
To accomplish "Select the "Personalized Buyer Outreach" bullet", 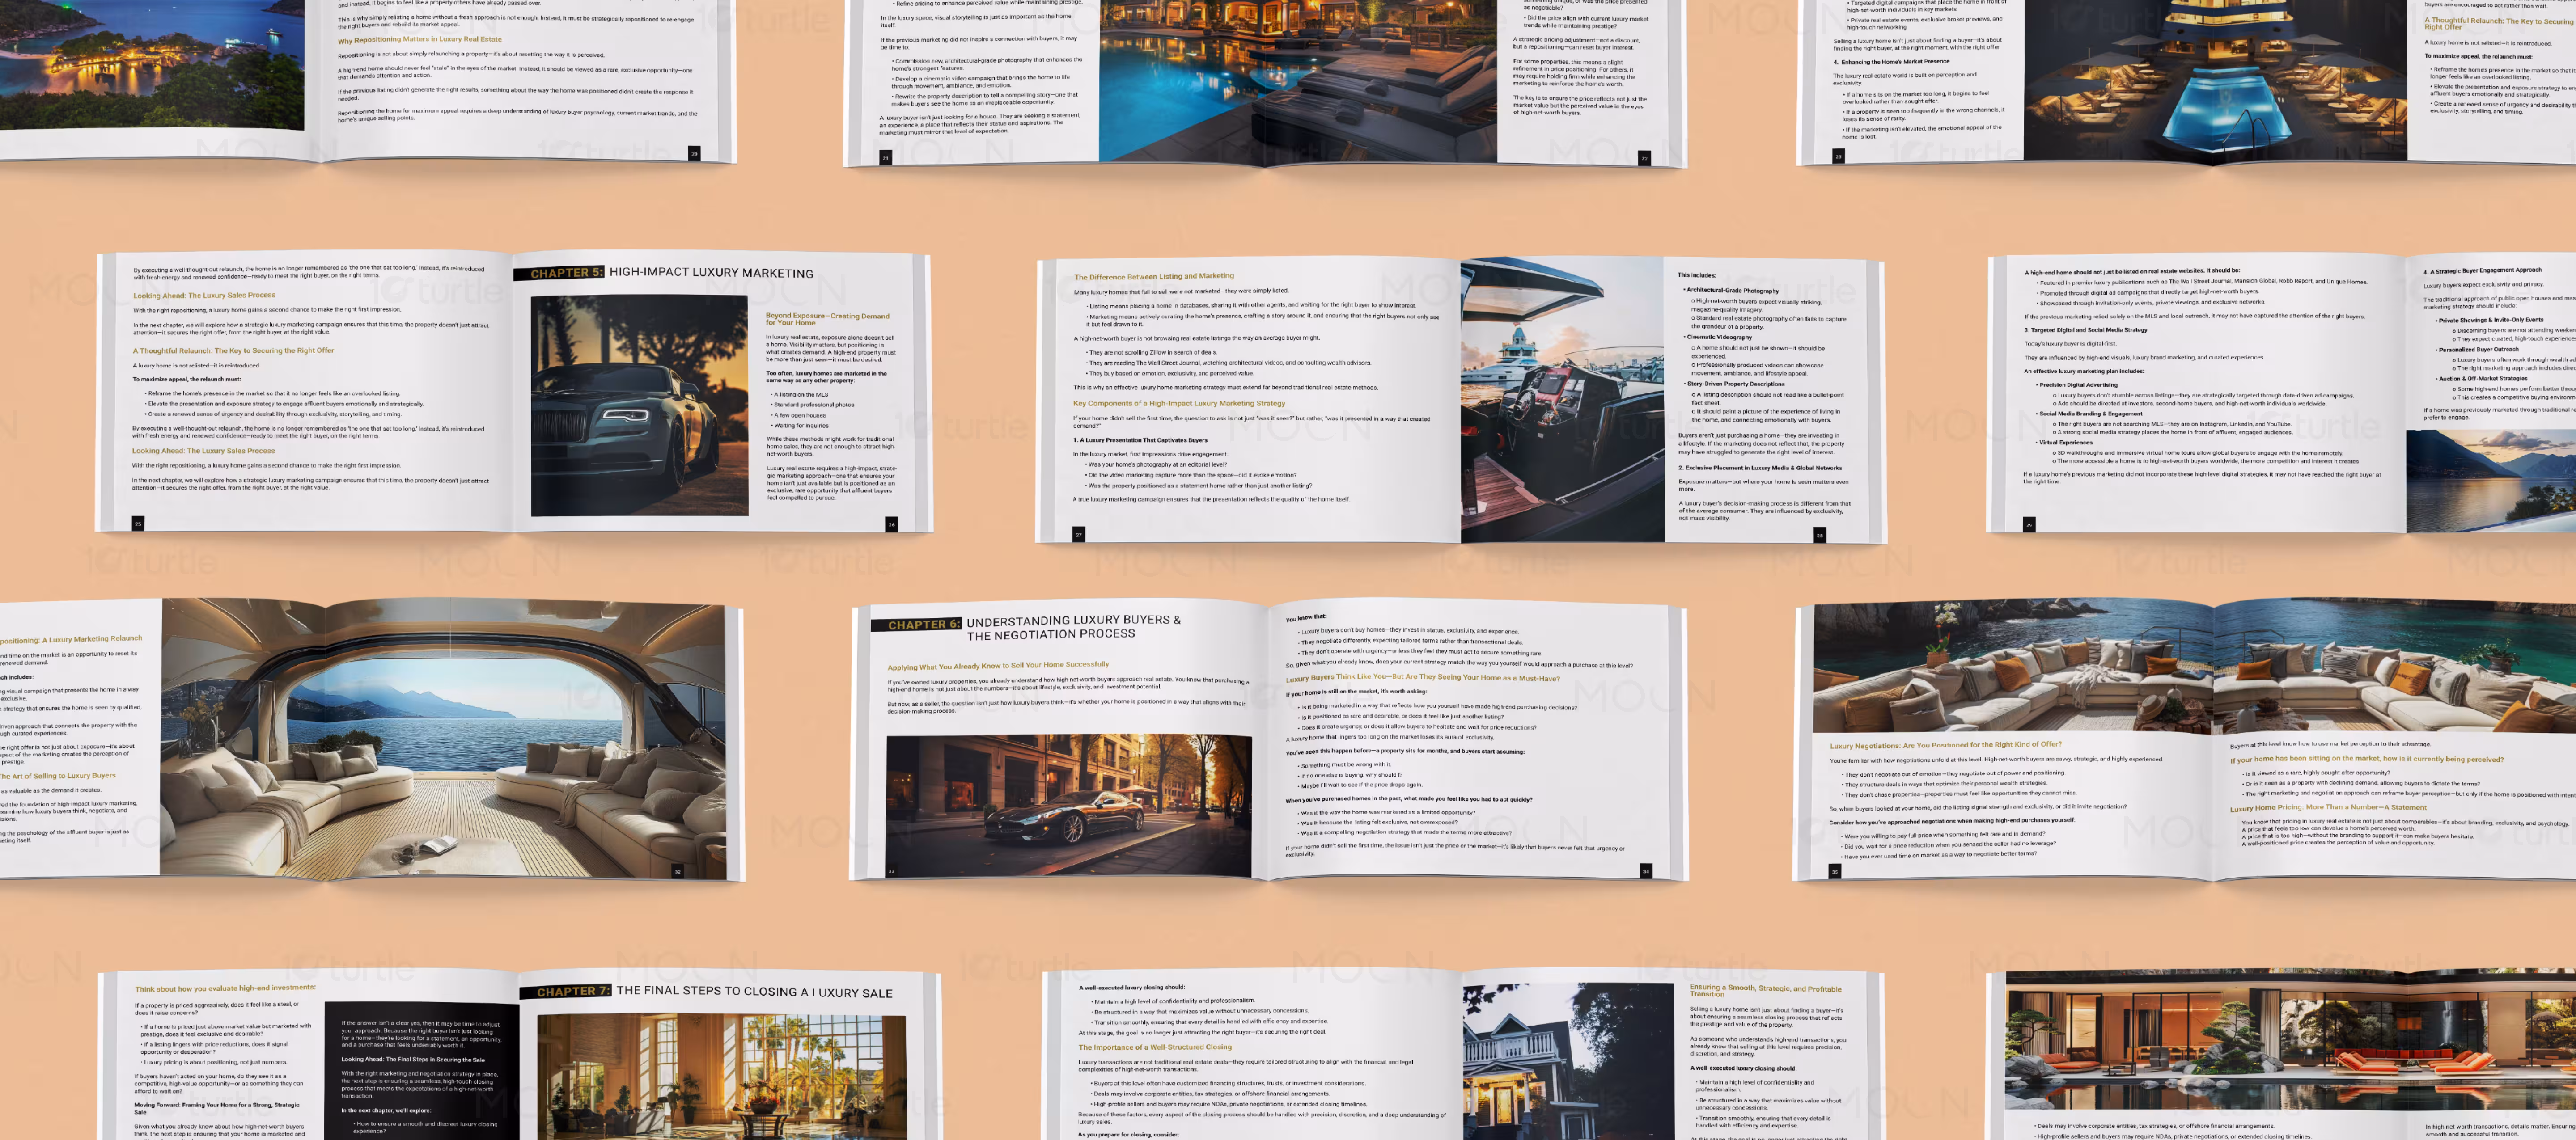I will coord(2478,349).
